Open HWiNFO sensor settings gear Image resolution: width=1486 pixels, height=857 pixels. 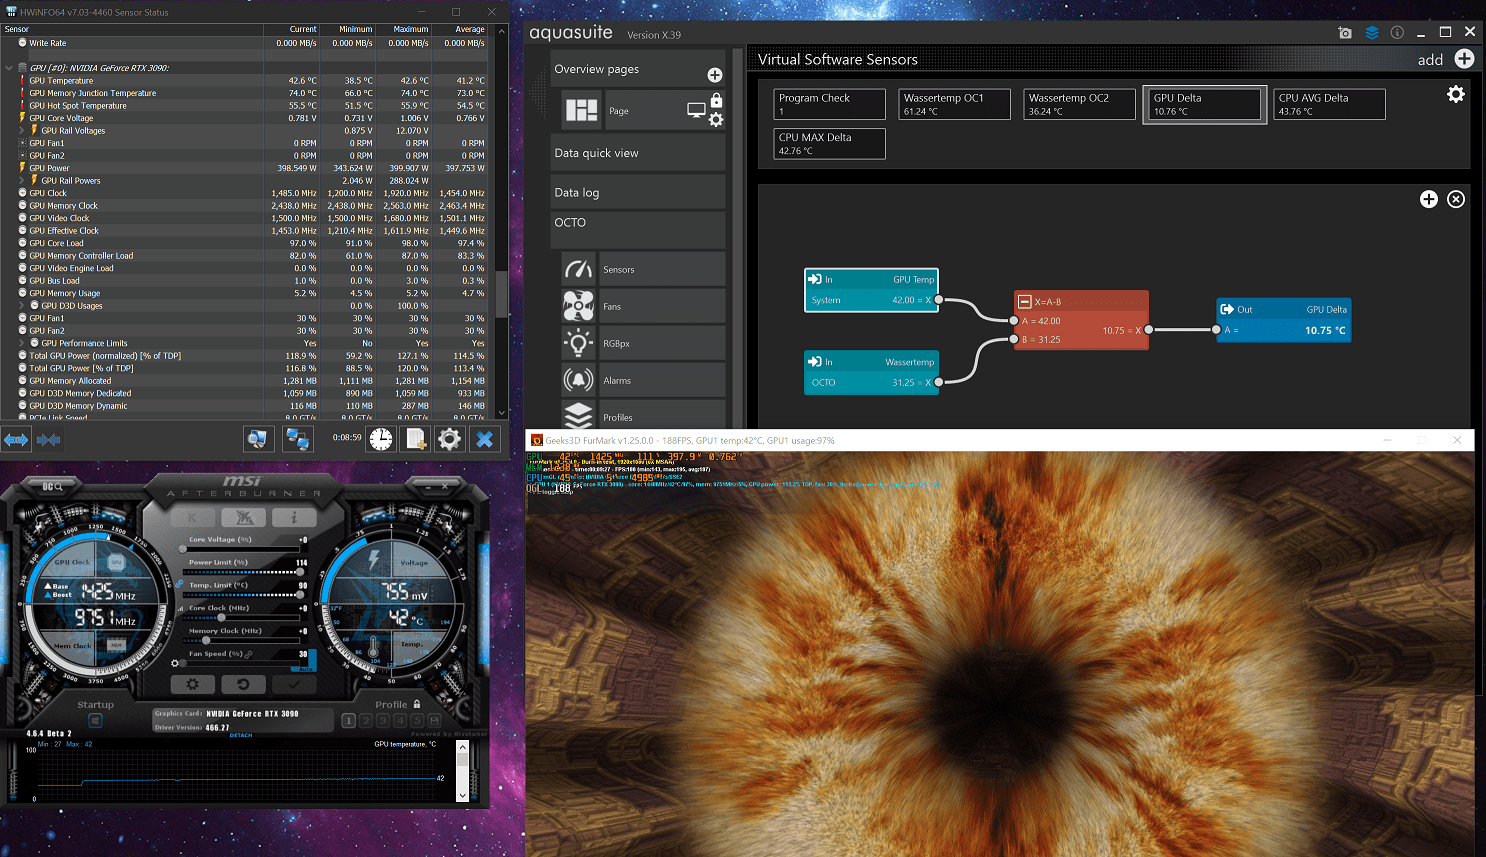[450, 438]
